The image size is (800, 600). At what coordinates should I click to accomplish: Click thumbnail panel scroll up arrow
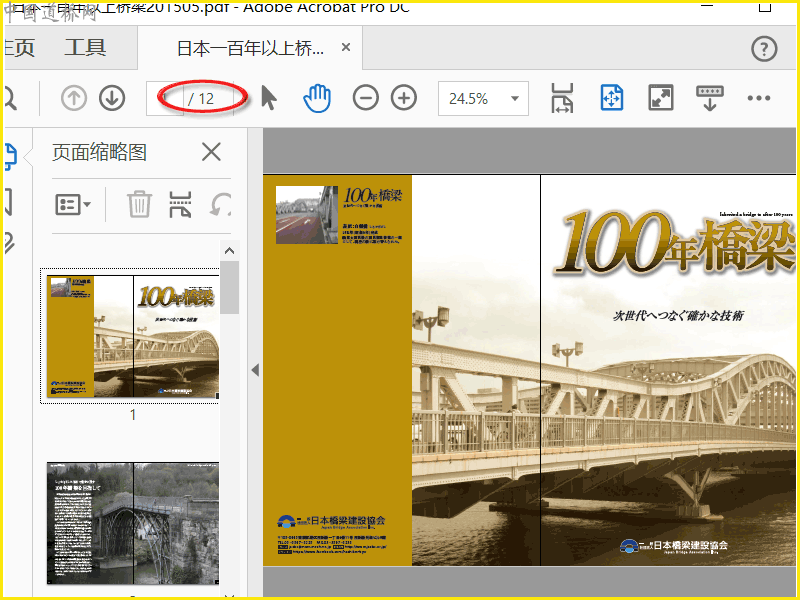coord(230,251)
